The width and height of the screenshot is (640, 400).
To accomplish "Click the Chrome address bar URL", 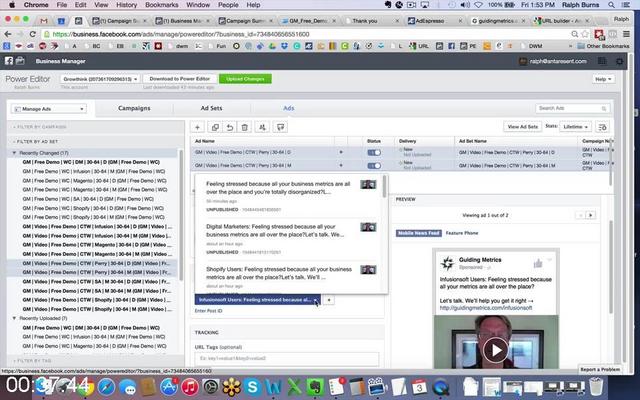I will tap(181, 34).
